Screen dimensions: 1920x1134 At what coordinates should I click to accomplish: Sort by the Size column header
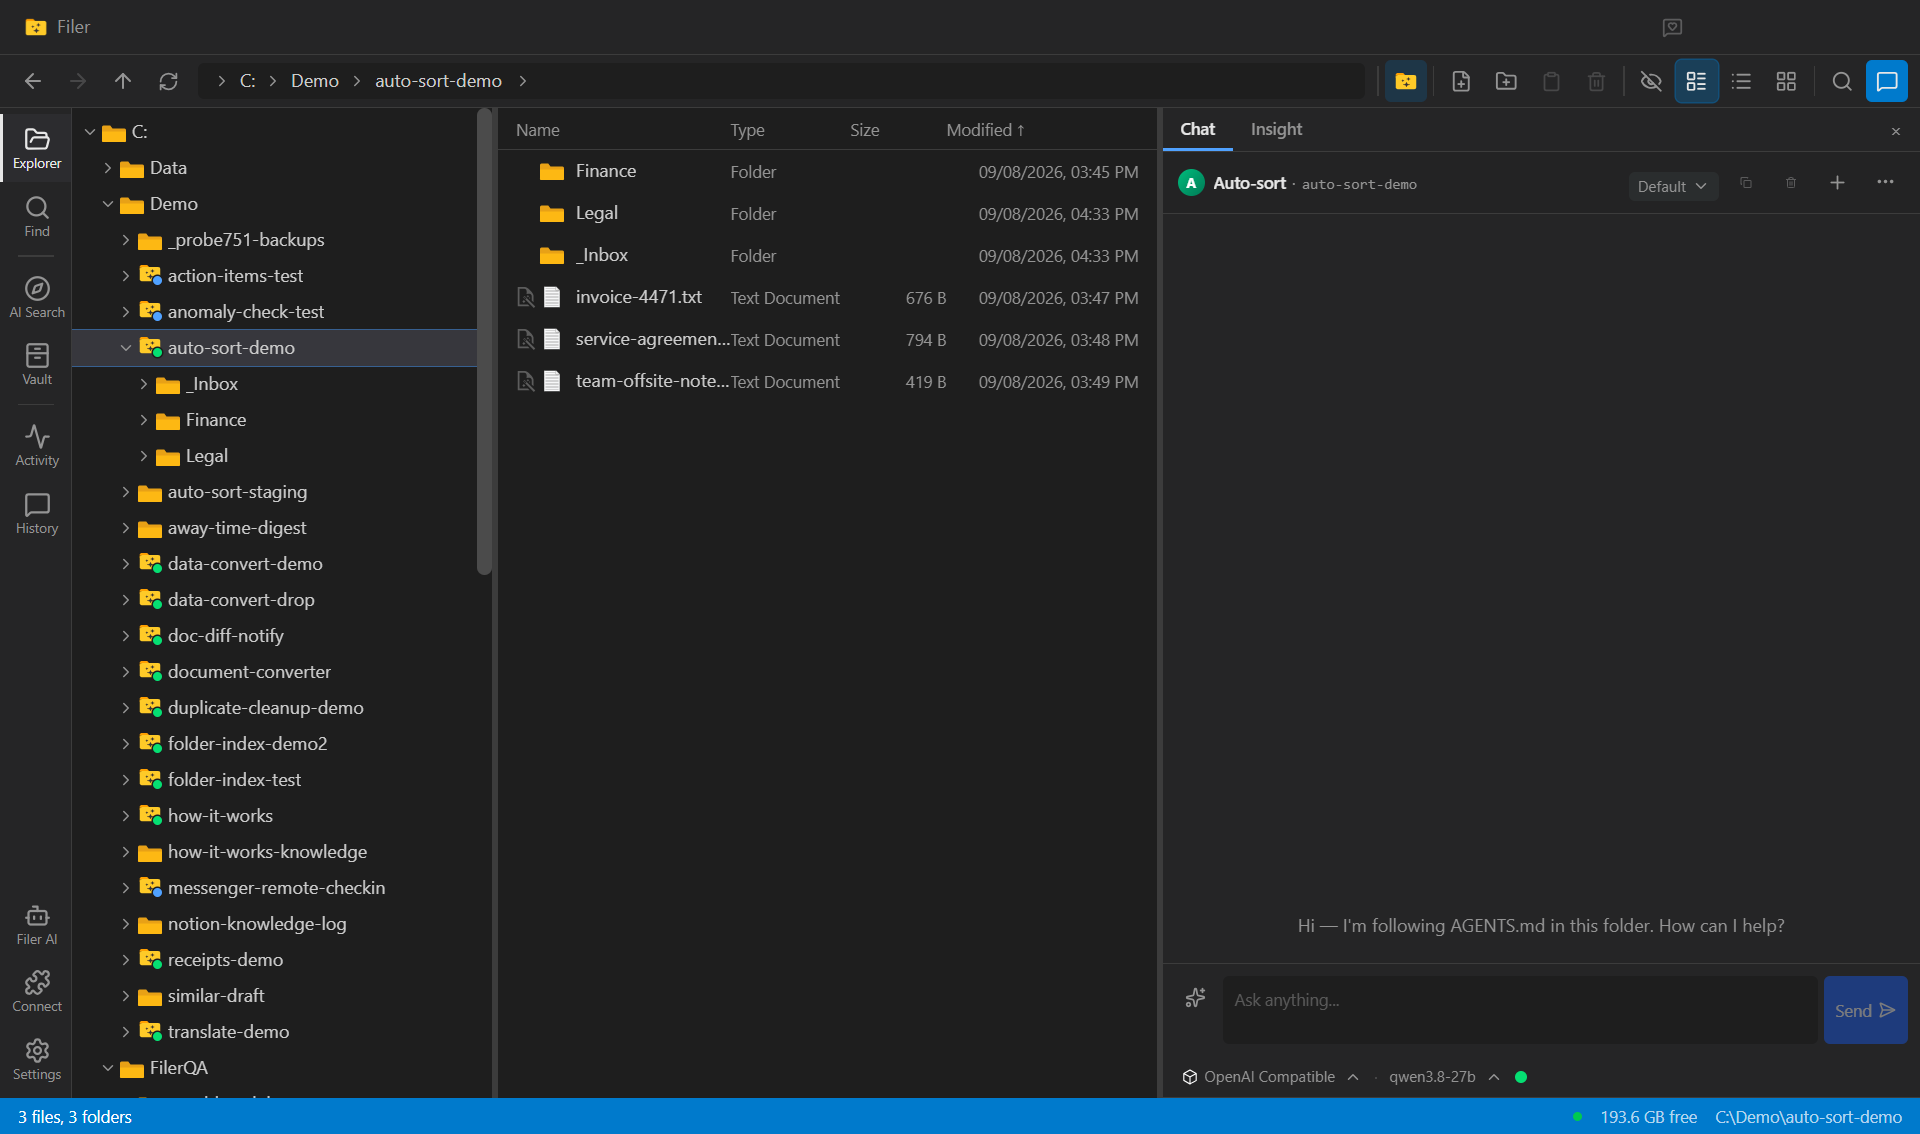click(865, 130)
